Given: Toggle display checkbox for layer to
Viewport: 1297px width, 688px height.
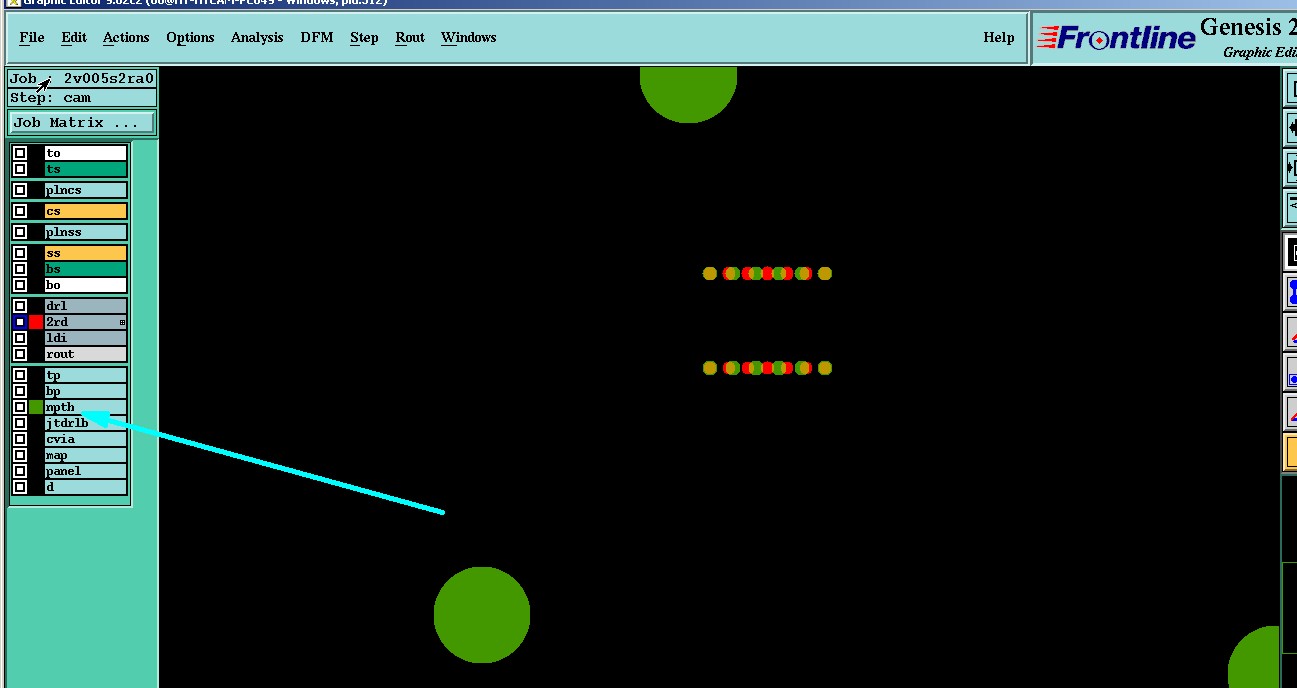Looking at the screenshot, I should point(20,153).
